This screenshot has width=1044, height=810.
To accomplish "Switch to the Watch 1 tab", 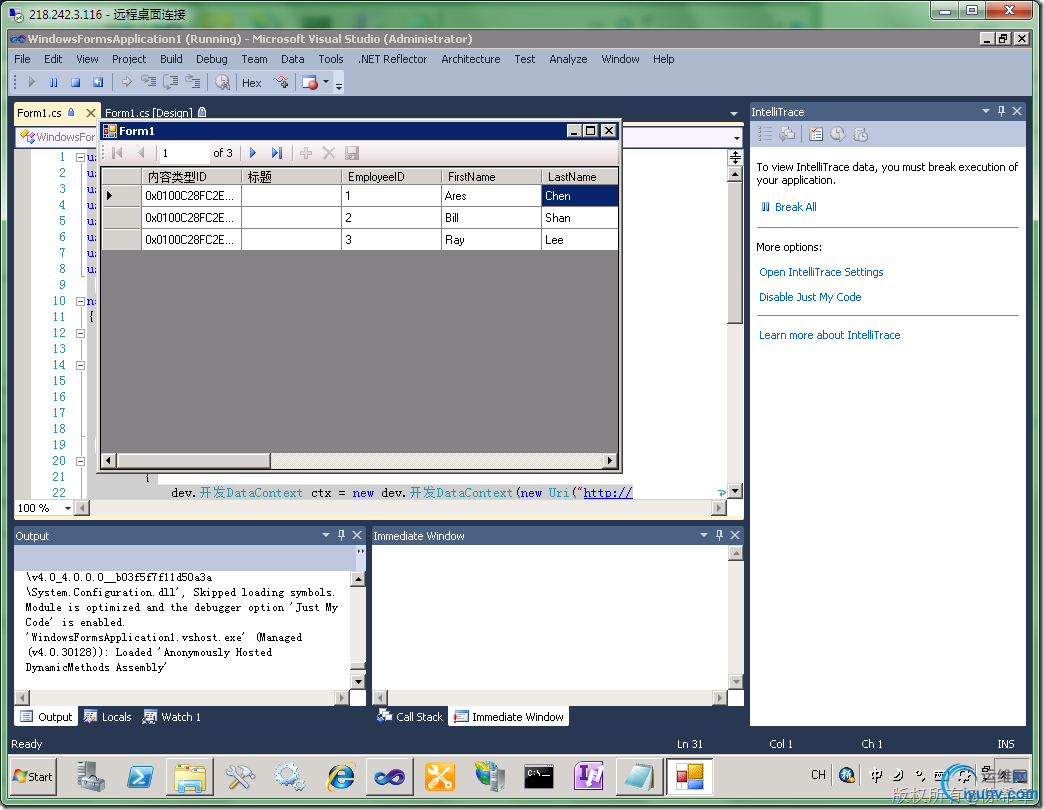I will [x=172, y=717].
